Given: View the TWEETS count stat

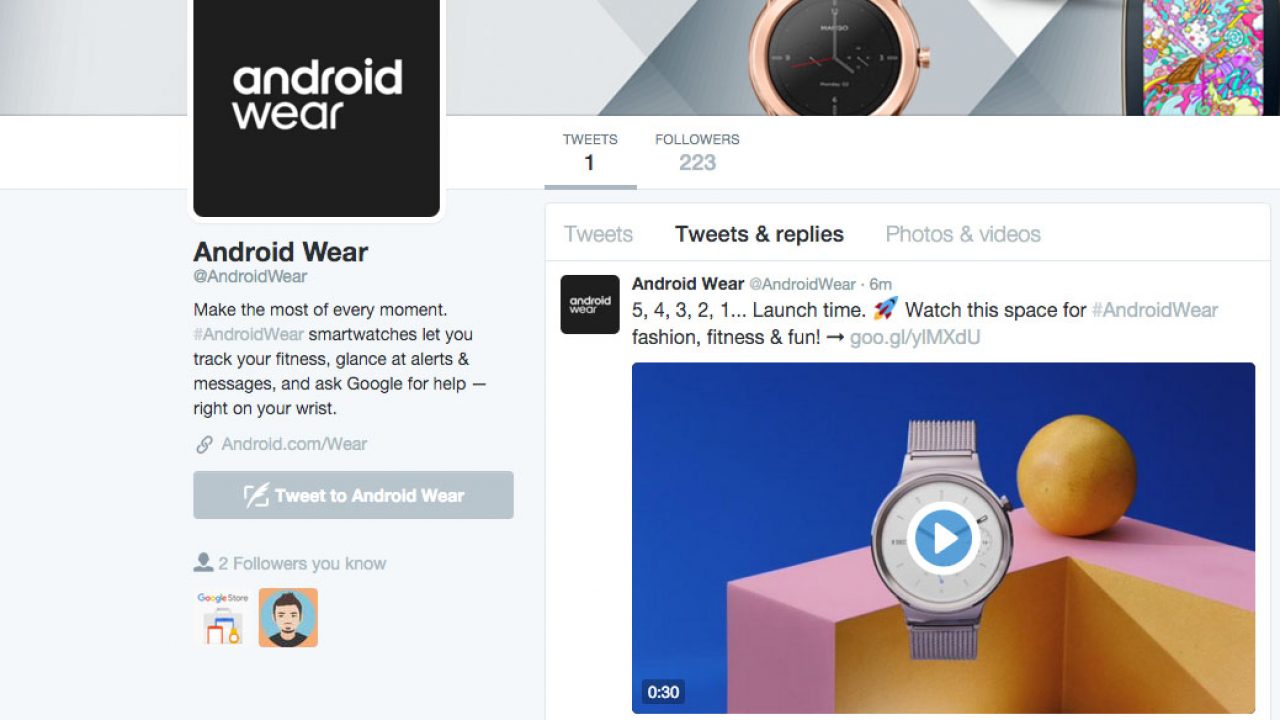Looking at the screenshot, I should pos(590,152).
